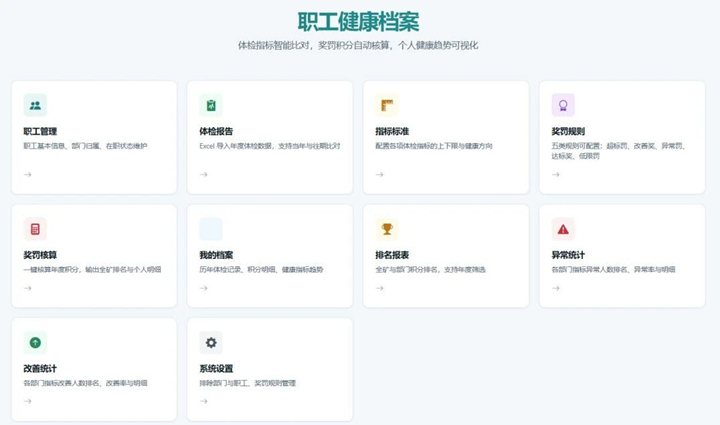Click the arrow under 奖罚规则 card

click(x=556, y=174)
